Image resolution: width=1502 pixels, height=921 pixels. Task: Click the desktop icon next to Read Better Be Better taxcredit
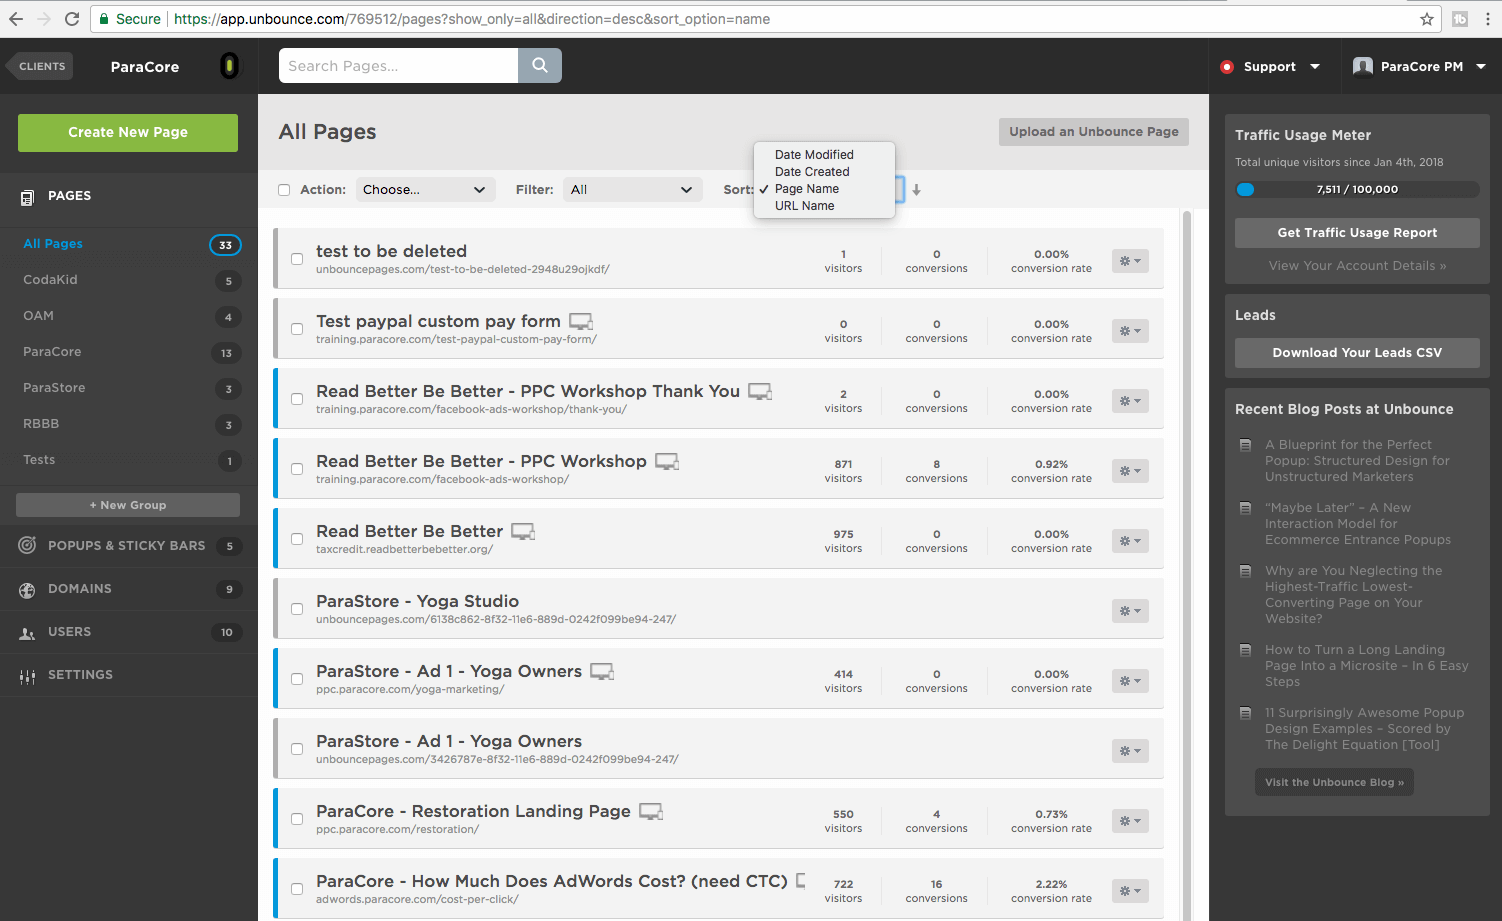pyautogui.click(x=523, y=531)
